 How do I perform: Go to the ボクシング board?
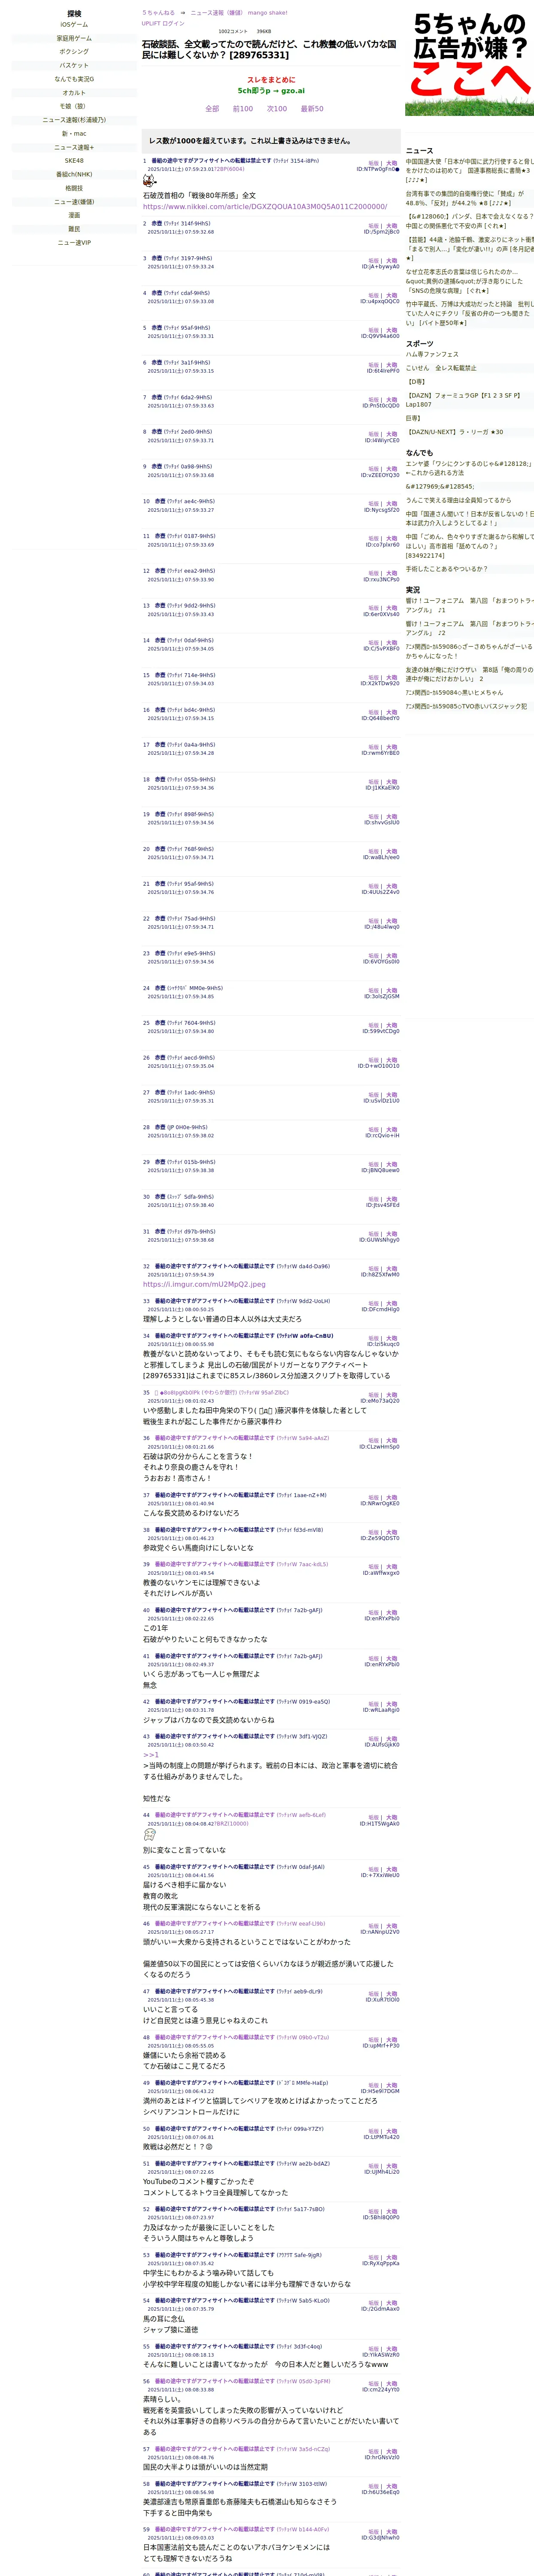pyautogui.click(x=74, y=52)
